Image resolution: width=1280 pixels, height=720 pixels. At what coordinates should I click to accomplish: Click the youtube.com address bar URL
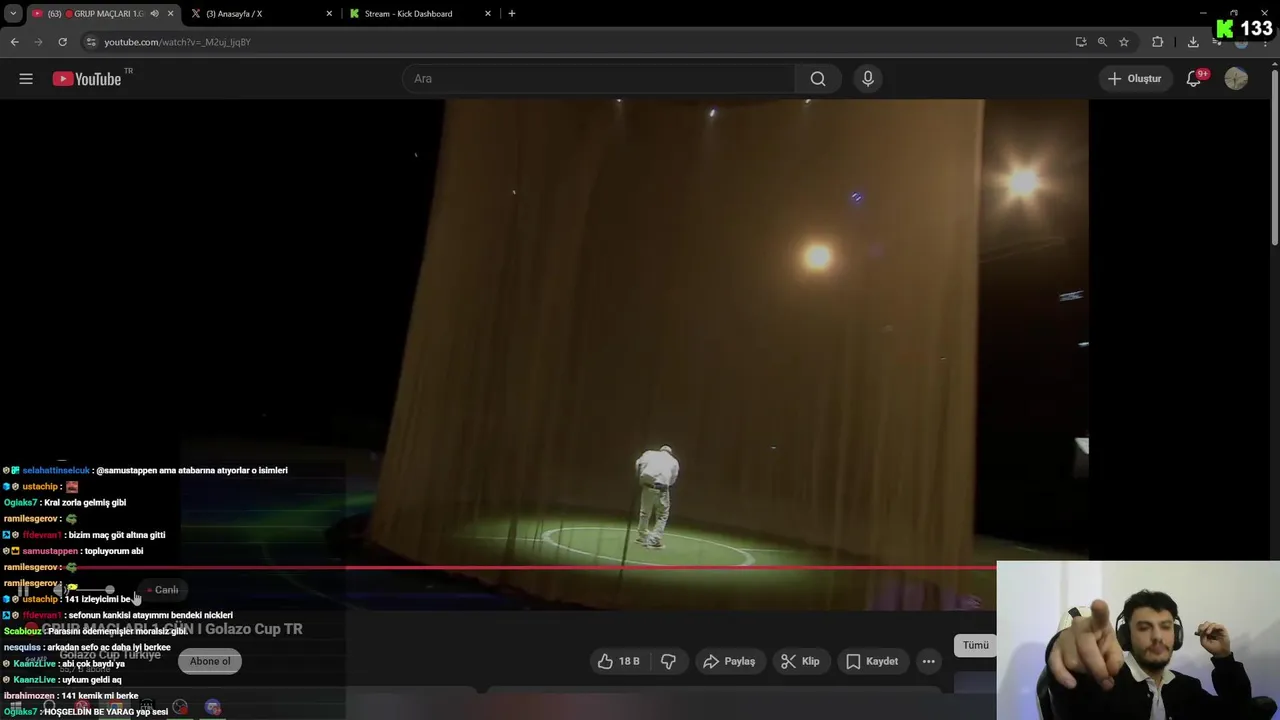pyautogui.click(x=177, y=42)
